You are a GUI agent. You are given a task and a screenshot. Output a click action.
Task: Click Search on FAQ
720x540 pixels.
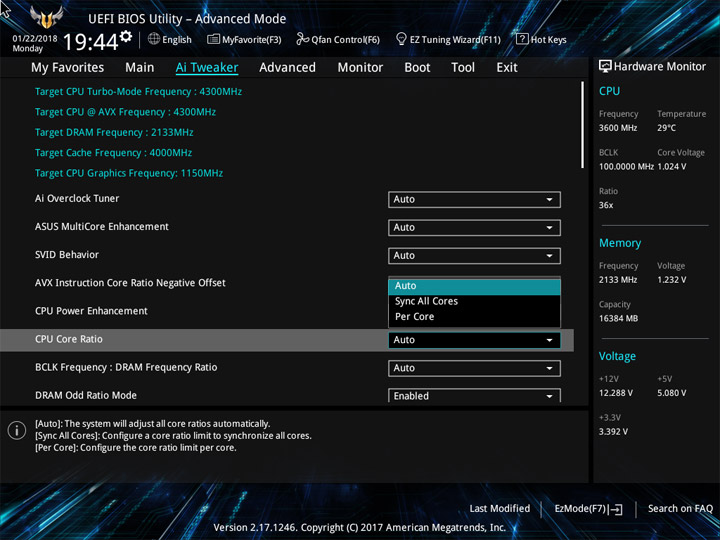(680, 508)
